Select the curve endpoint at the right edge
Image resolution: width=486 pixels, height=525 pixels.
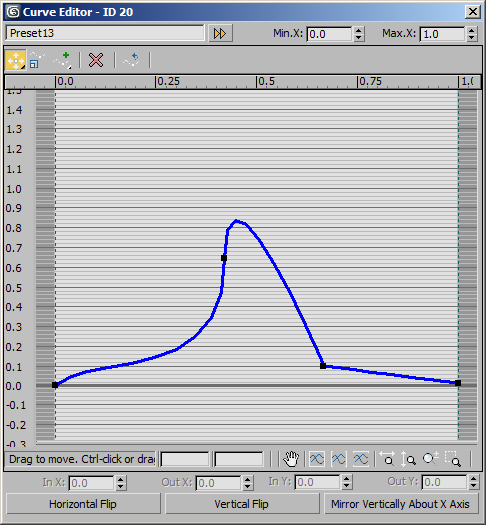click(x=458, y=383)
